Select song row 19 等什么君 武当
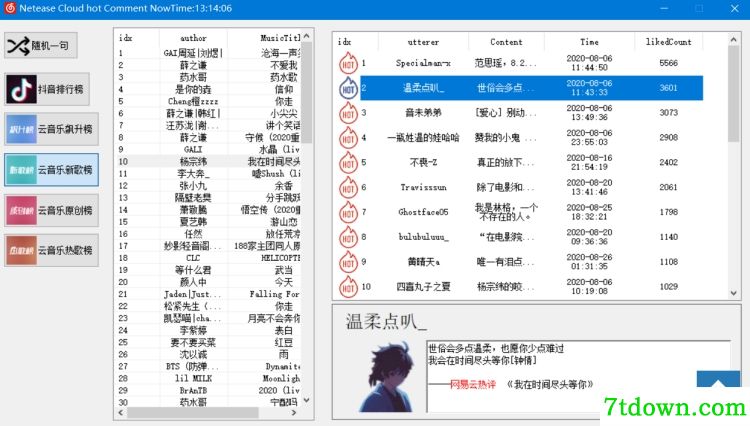Viewport: 750px width, 426px height. [x=209, y=270]
